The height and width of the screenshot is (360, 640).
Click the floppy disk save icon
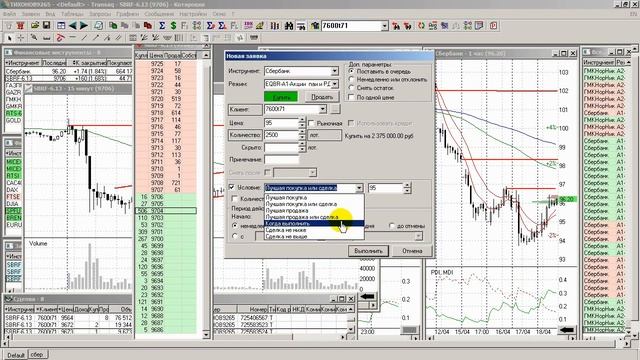47,25
